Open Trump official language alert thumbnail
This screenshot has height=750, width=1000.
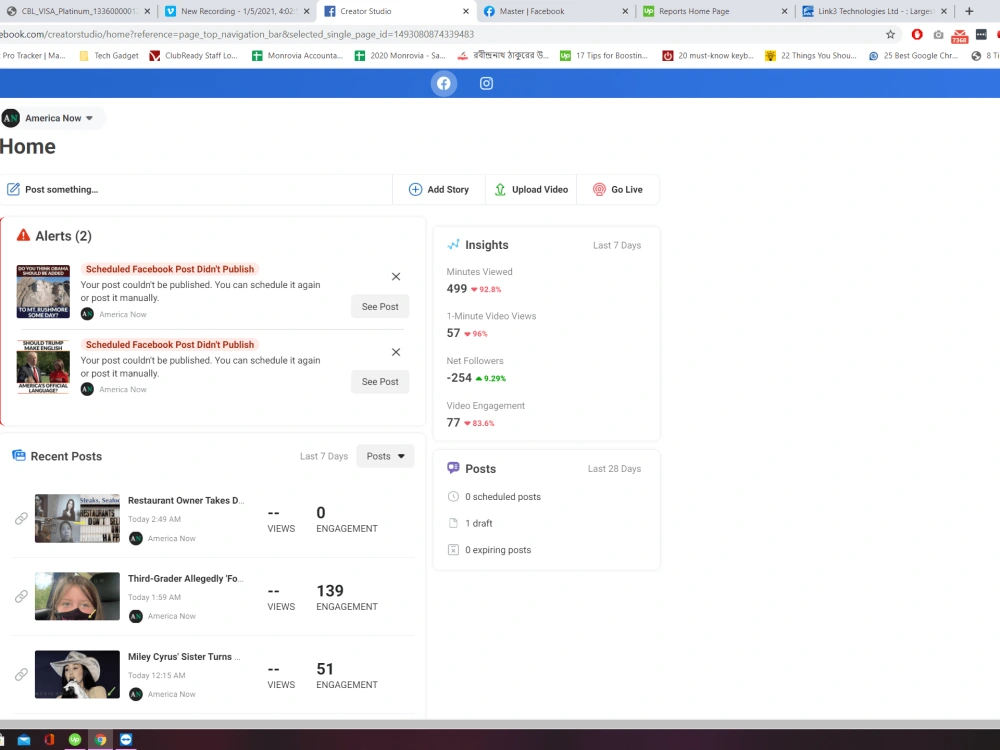point(43,367)
